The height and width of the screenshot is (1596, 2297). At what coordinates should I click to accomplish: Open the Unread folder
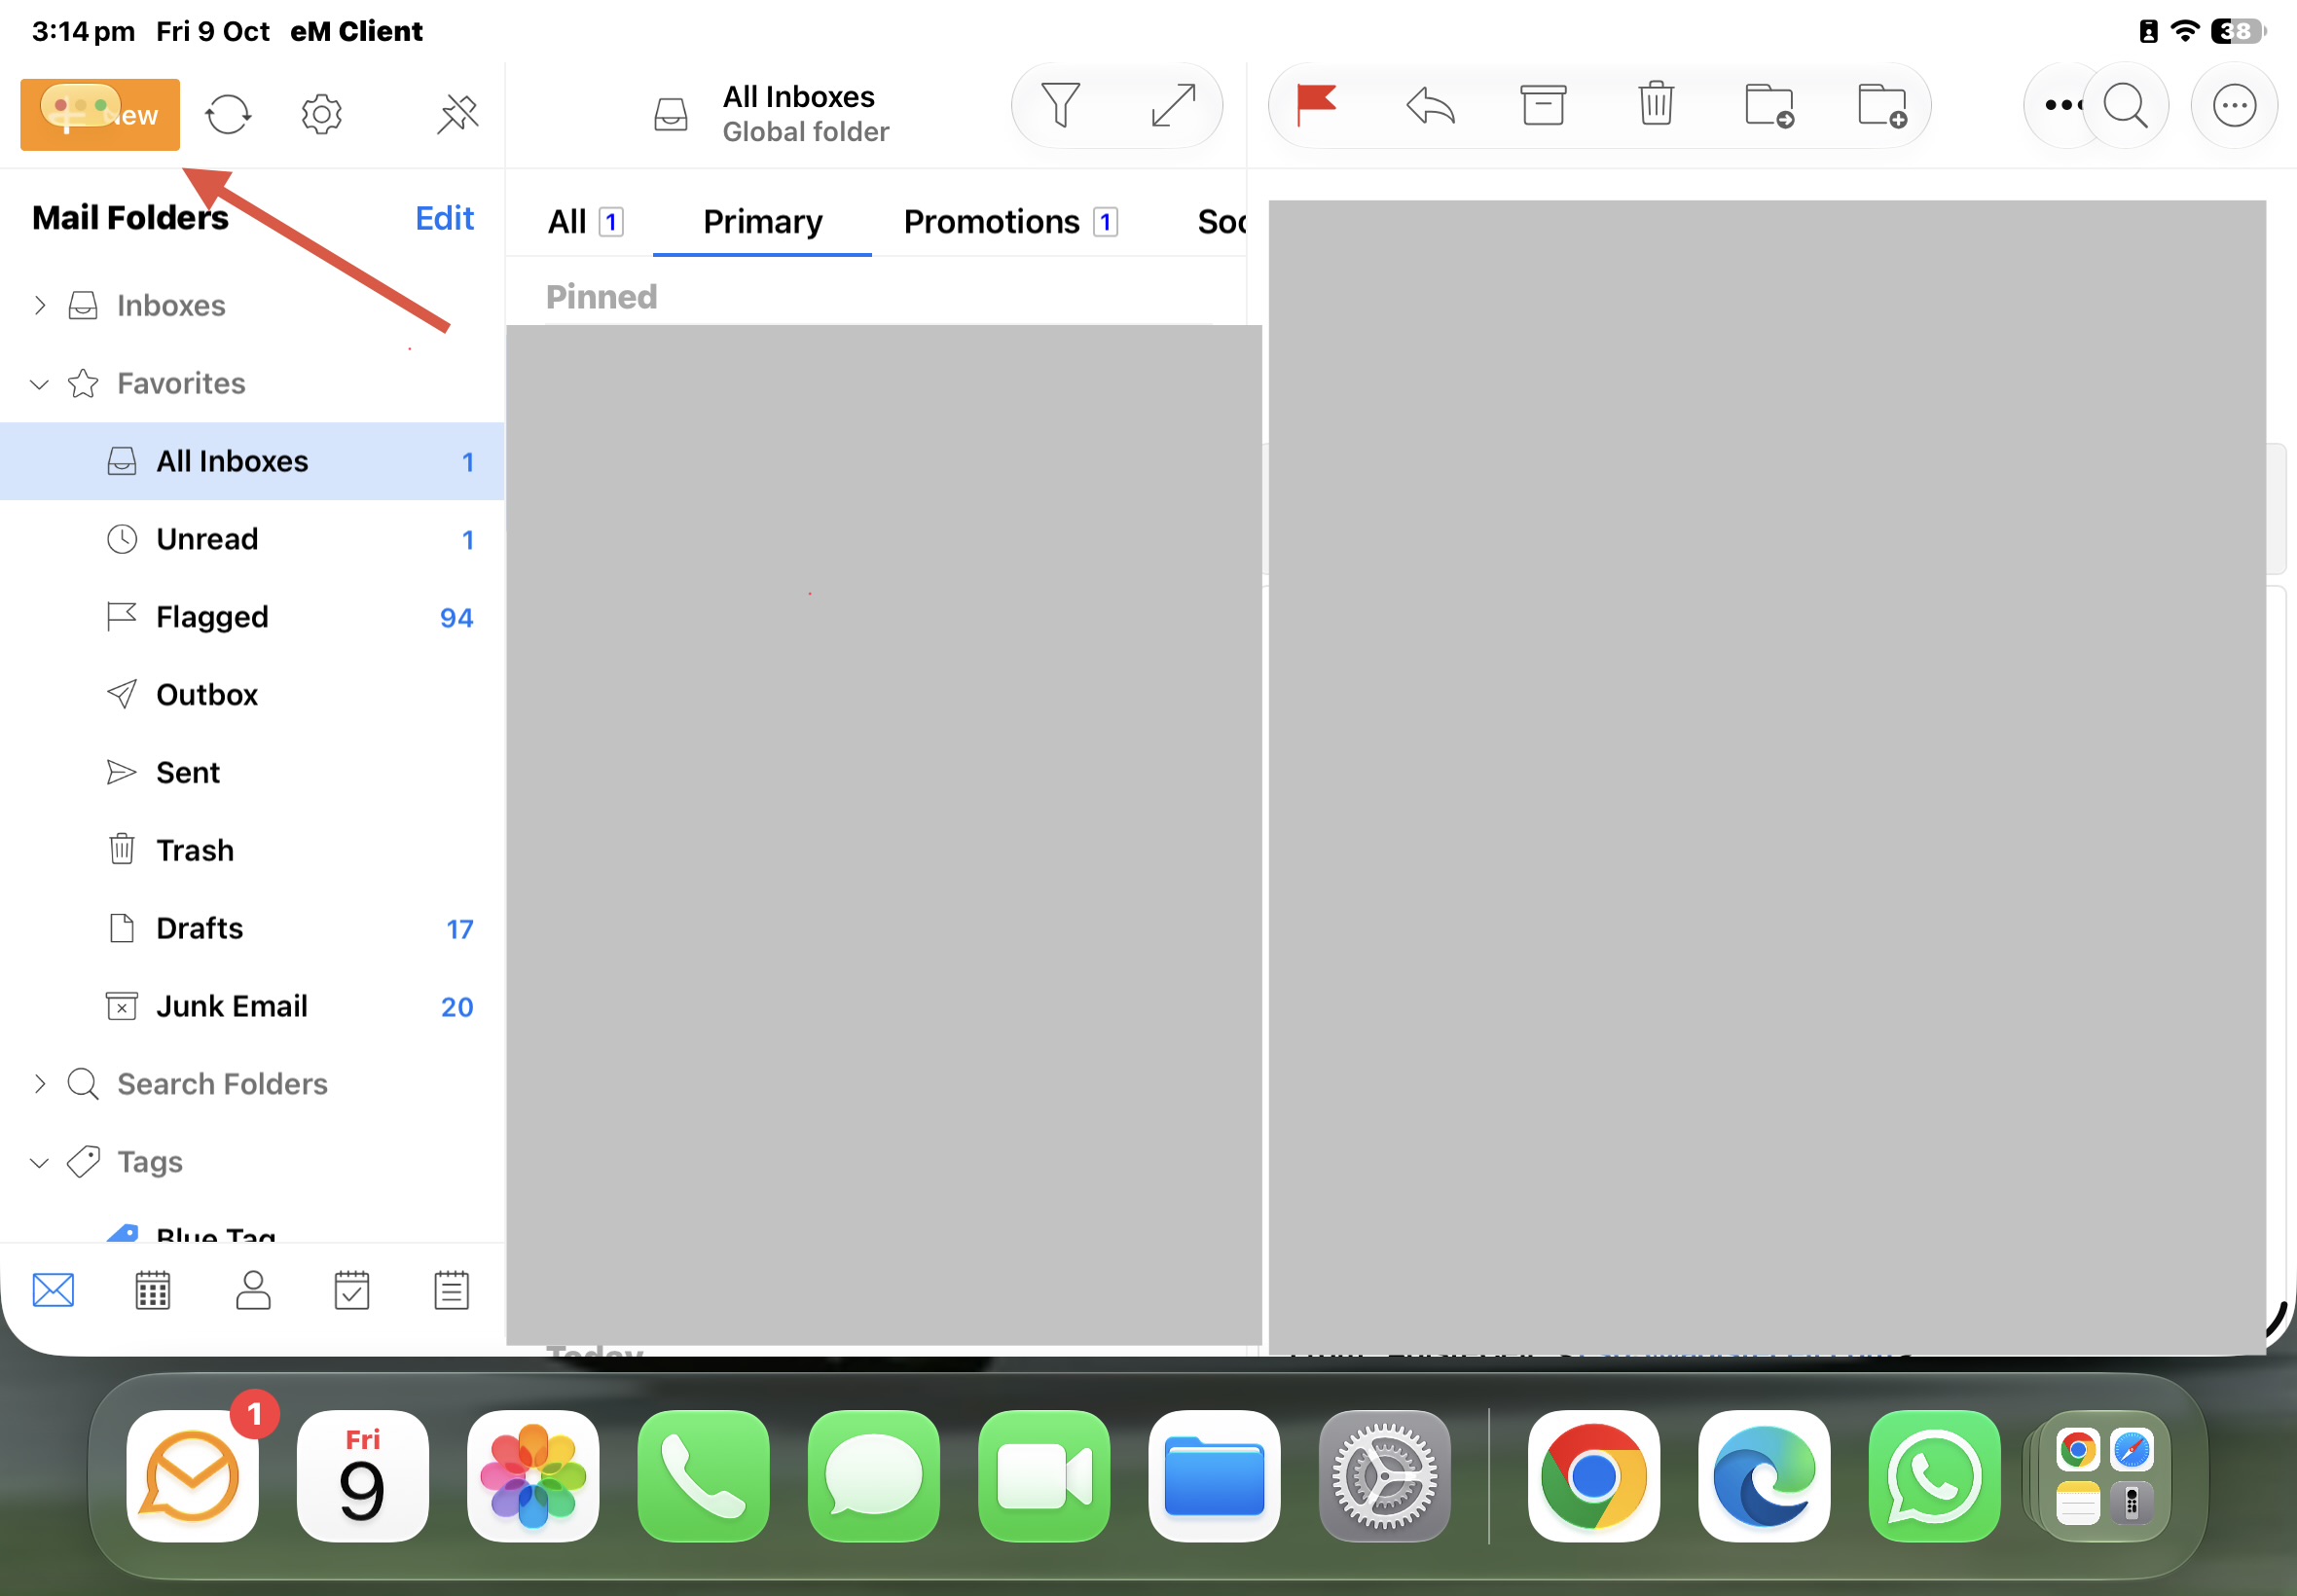coord(252,539)
